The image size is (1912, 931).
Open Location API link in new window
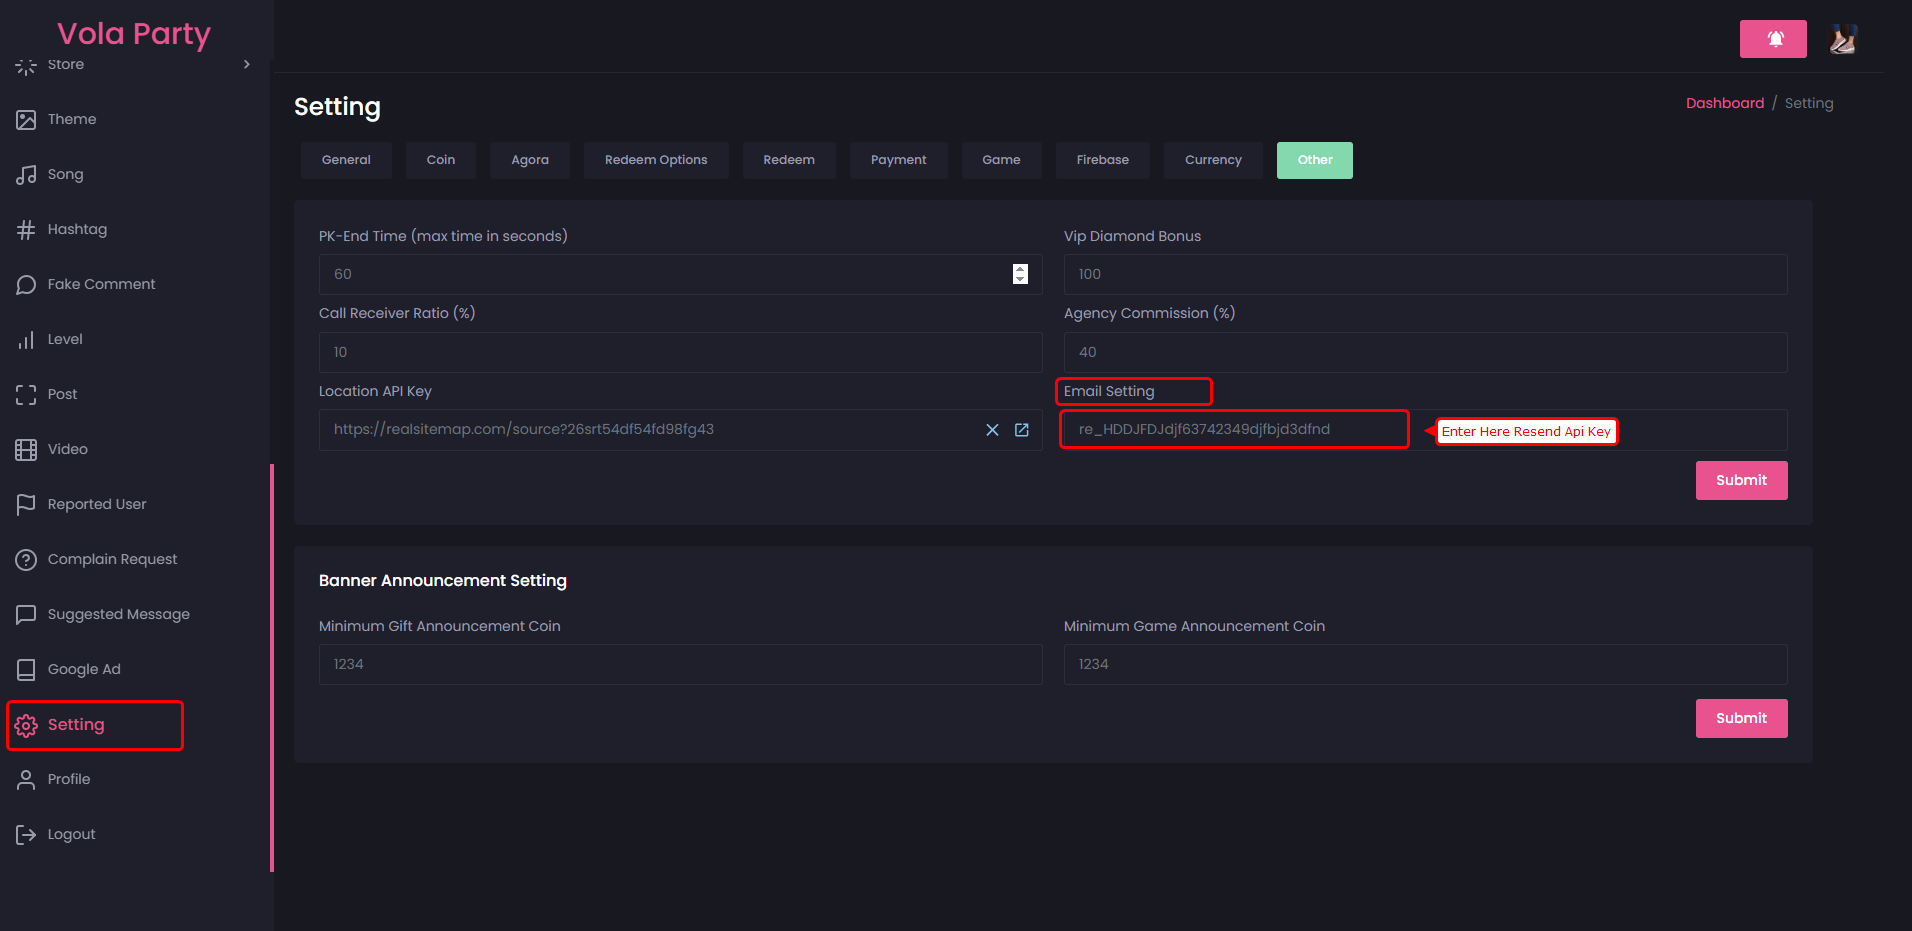(x=1022, y=430)
